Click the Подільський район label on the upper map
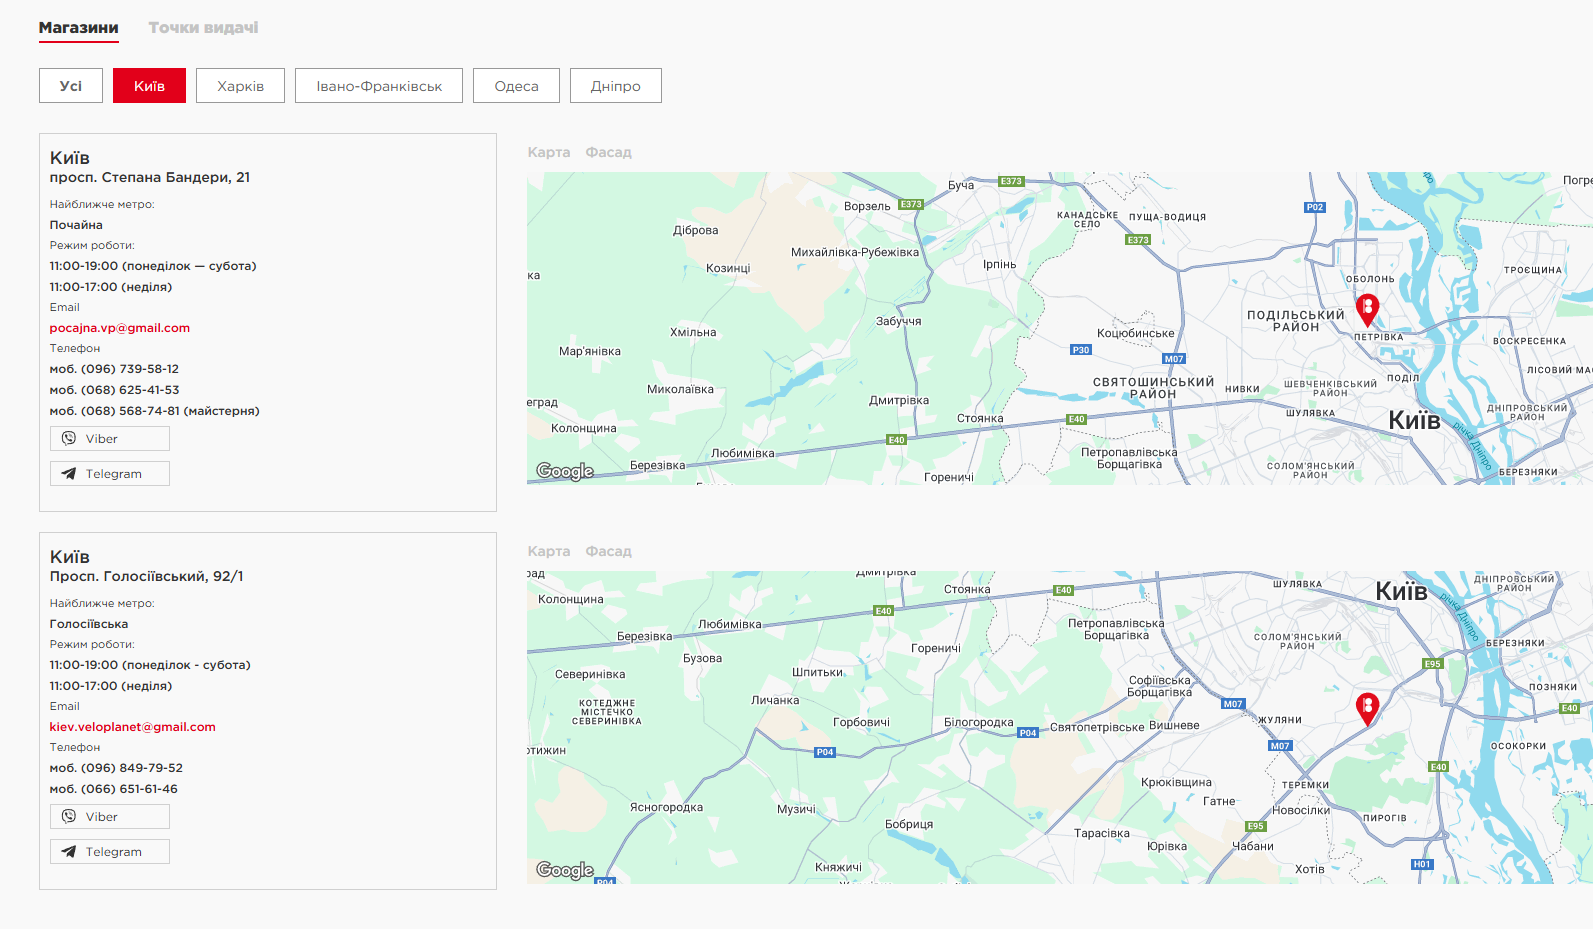This screenshot has width=1593, height=929. [x=1296, y=321]
